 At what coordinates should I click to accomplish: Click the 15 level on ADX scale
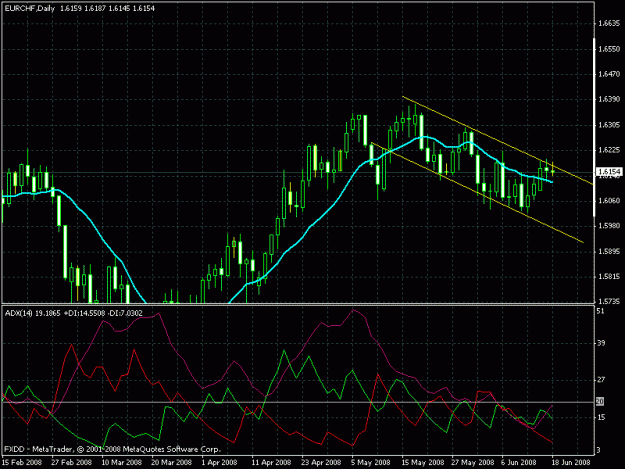600,417
